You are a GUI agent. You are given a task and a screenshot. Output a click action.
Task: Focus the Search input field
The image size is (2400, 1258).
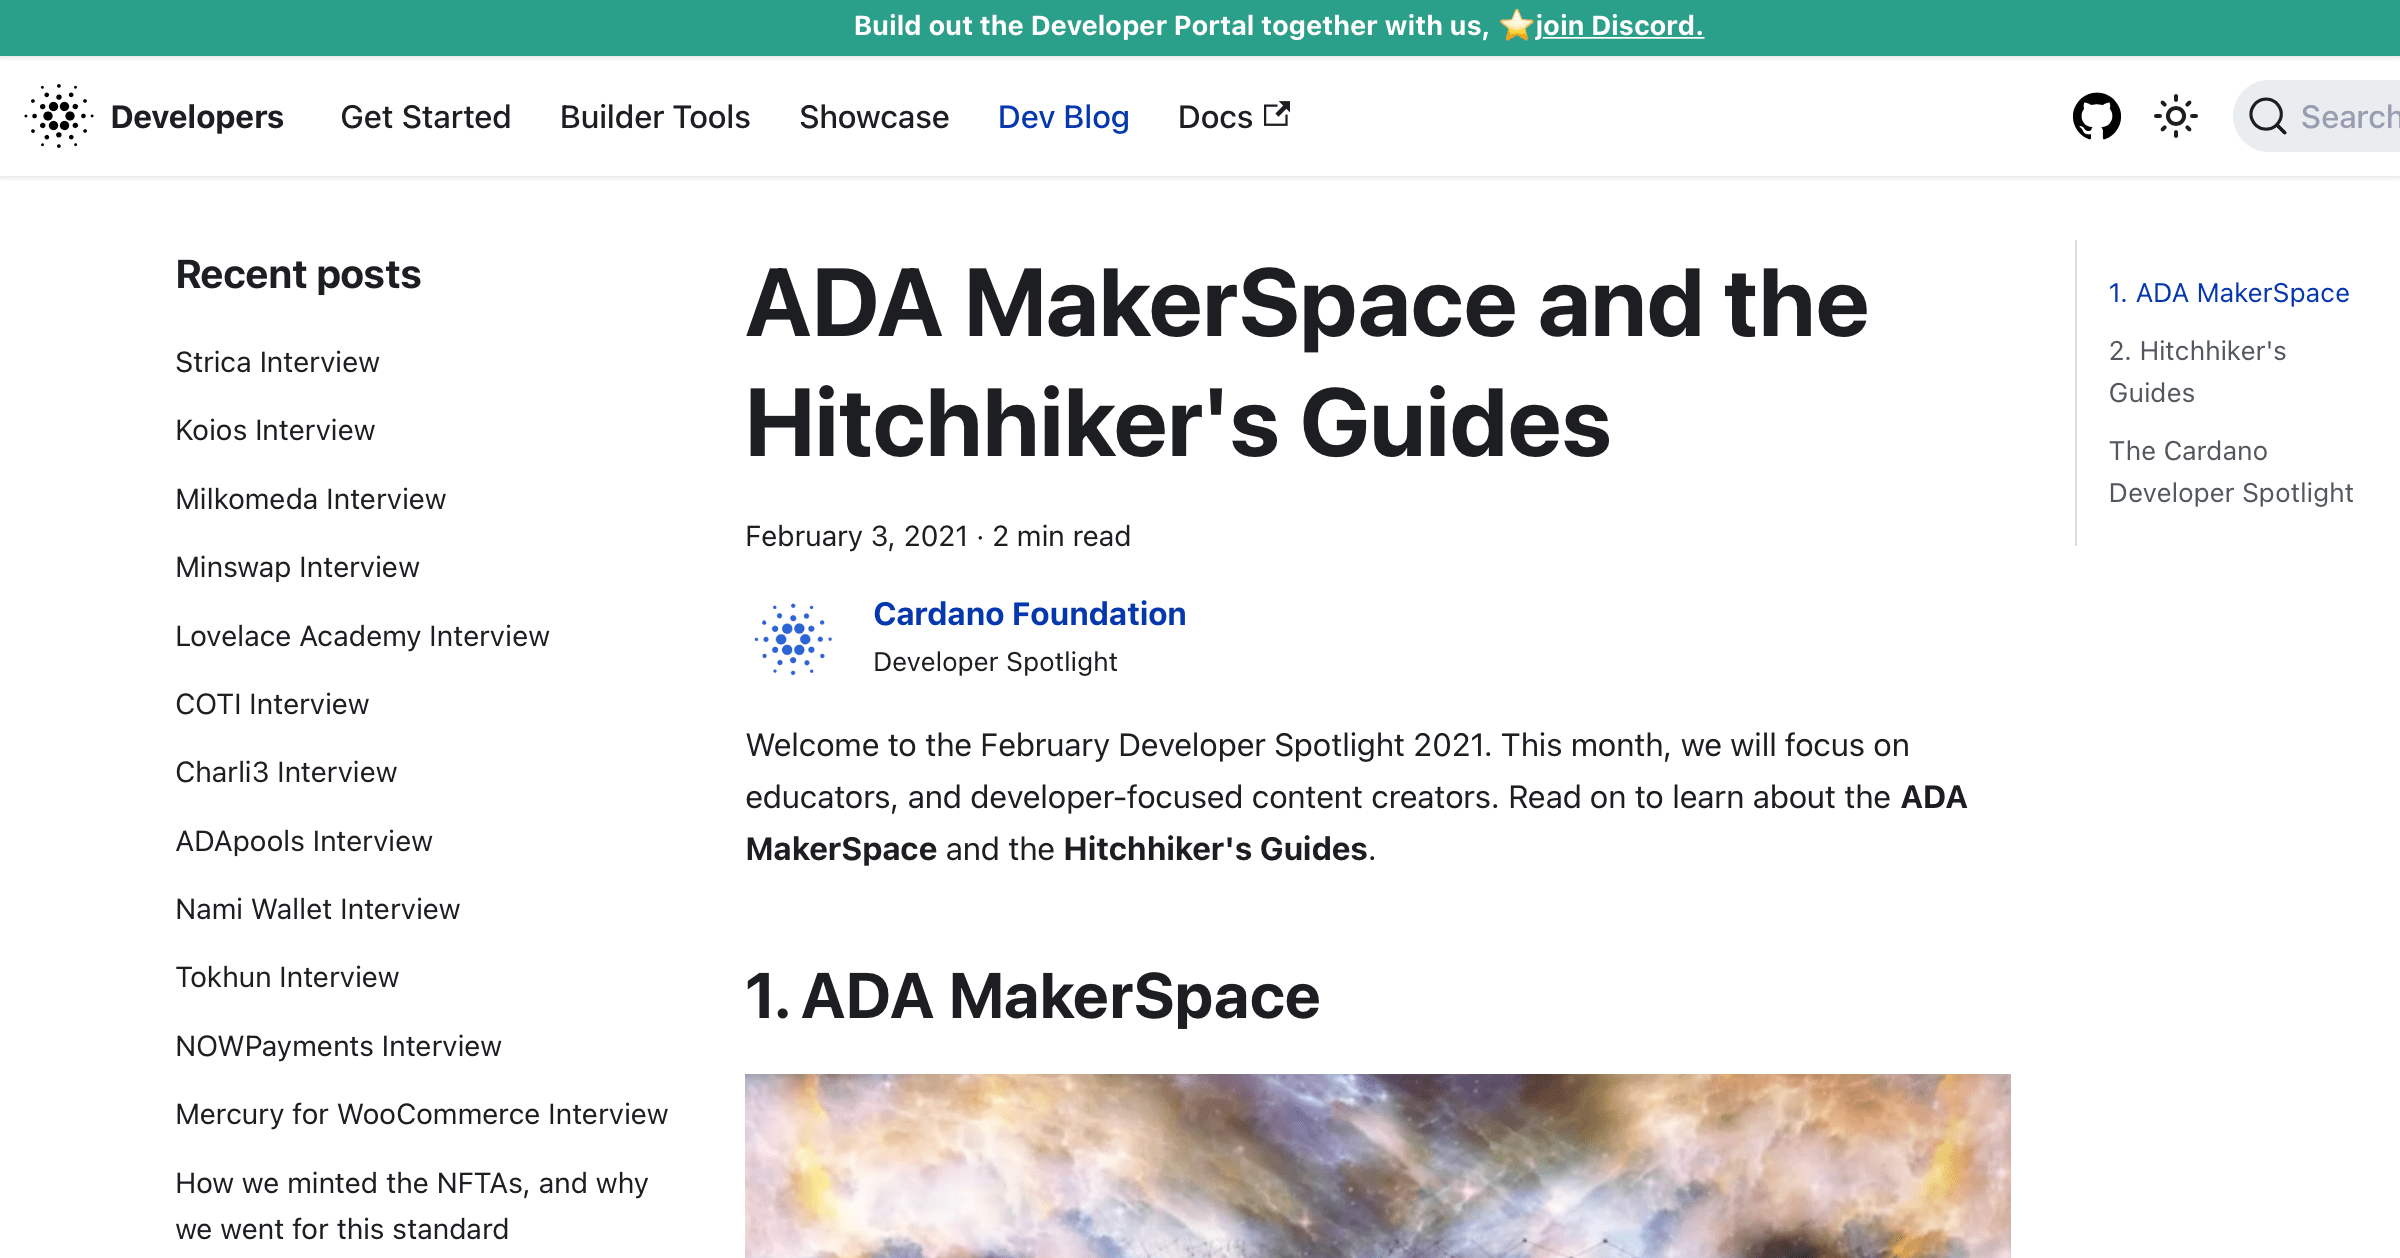pyautogui.click(x=2316, y=117)
